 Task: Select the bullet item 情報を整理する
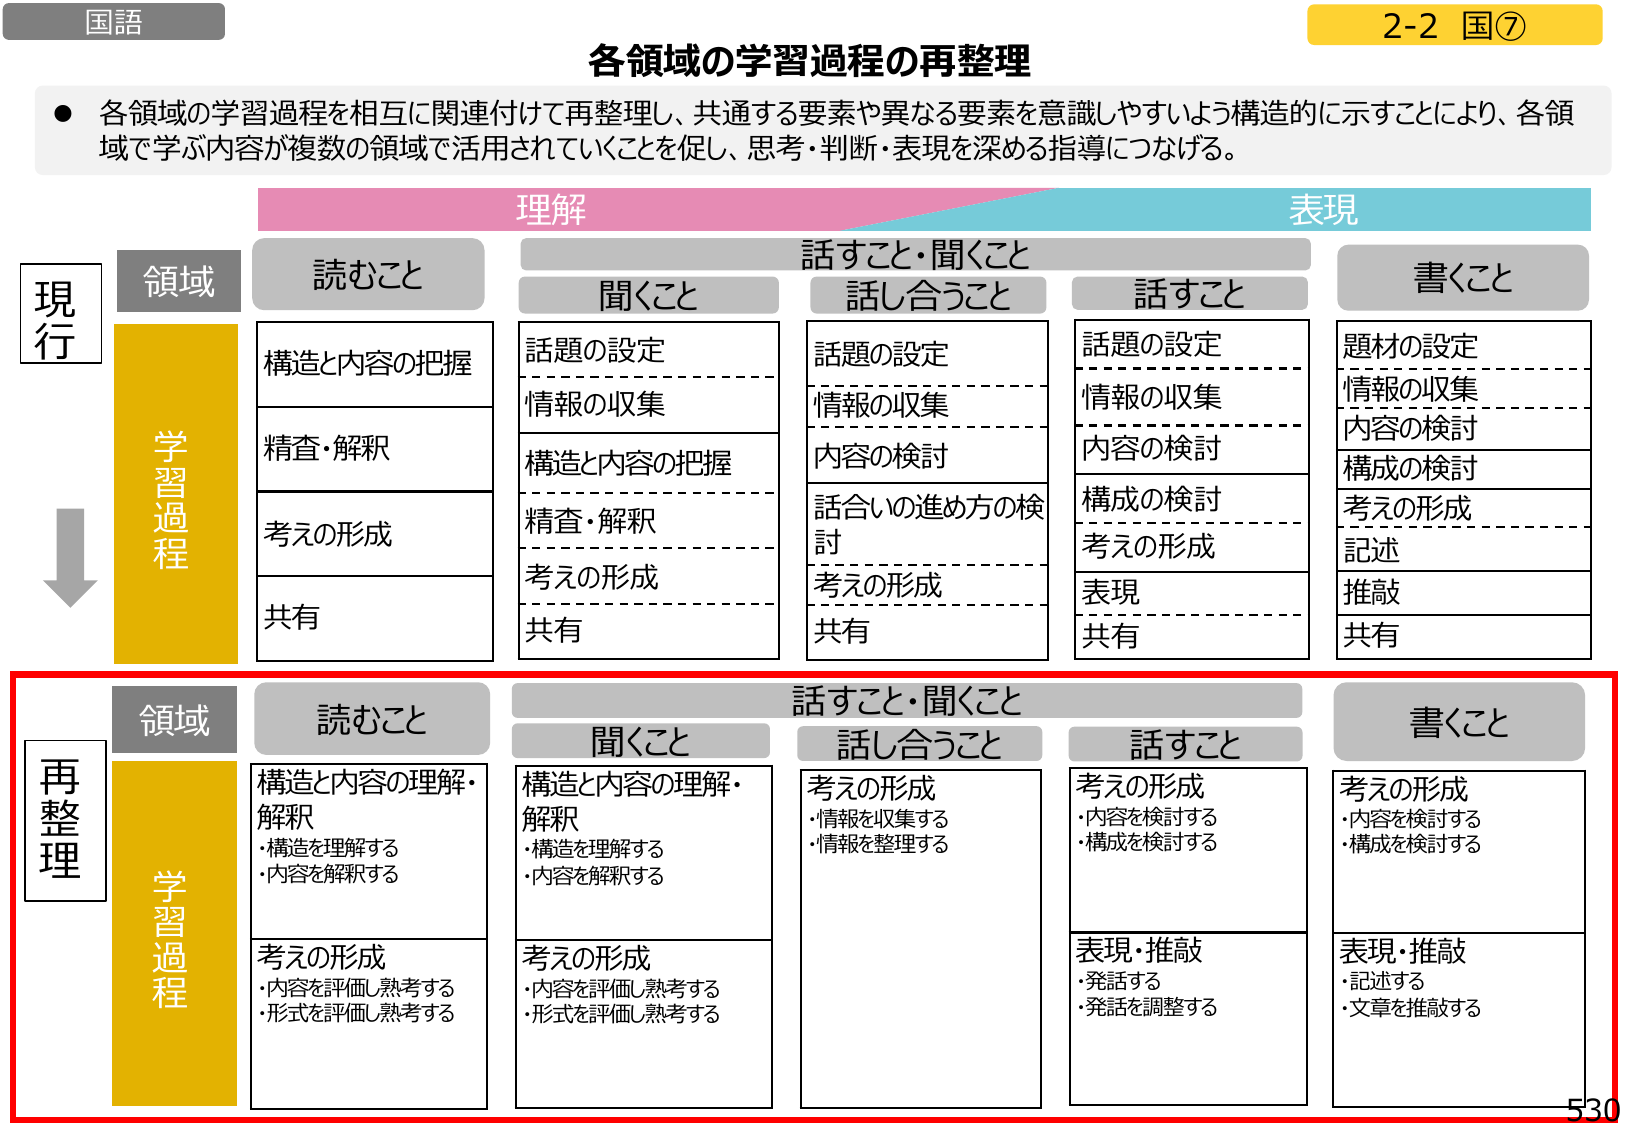pos(878,844)
